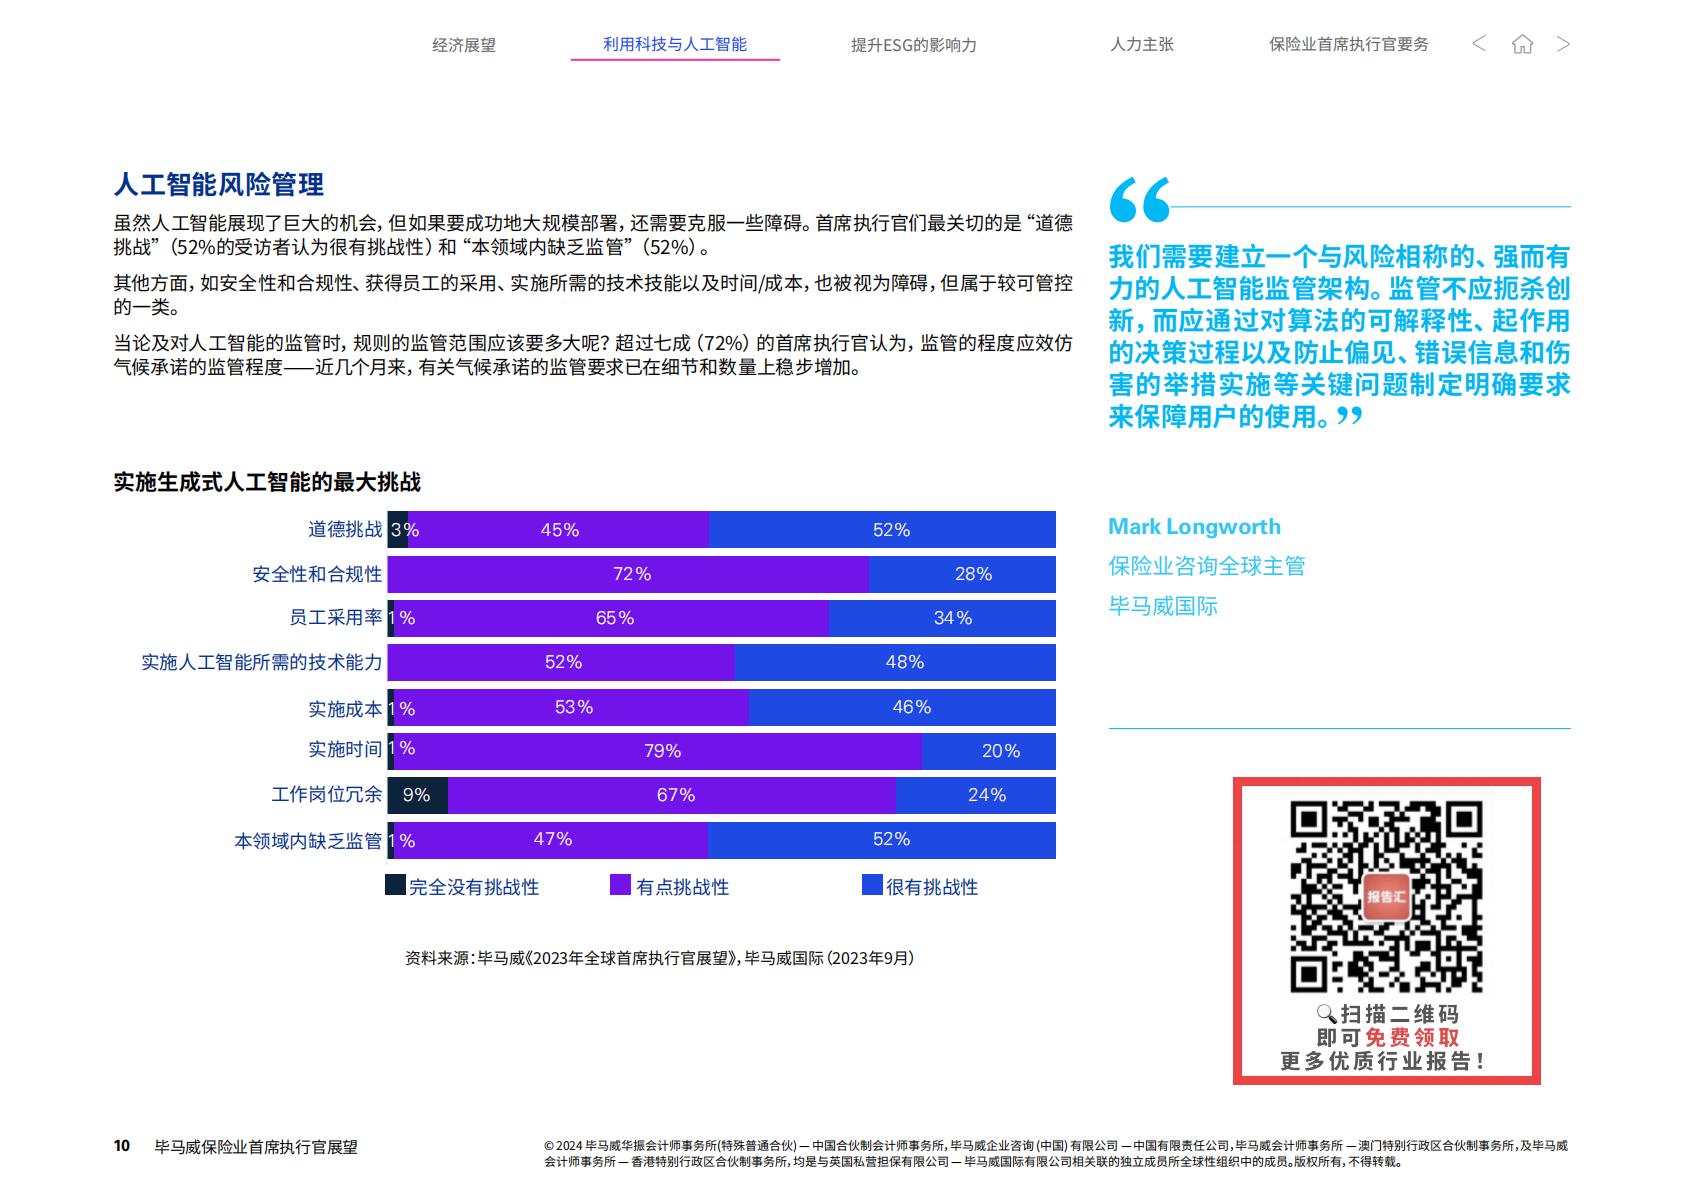1683x1190 pixels.
Task: Click the blue 很有挑战性 legend swatch
Action: coord(872,885)
